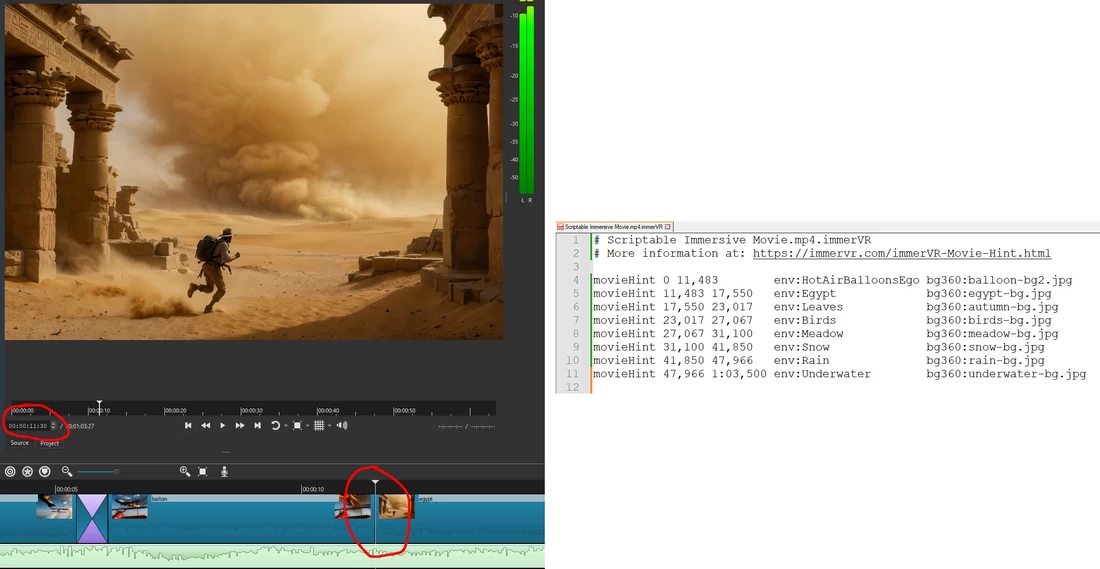This screenshot has height=569, width=1100.
Task: Click the rewind playback icon
Action: point(205,426)
